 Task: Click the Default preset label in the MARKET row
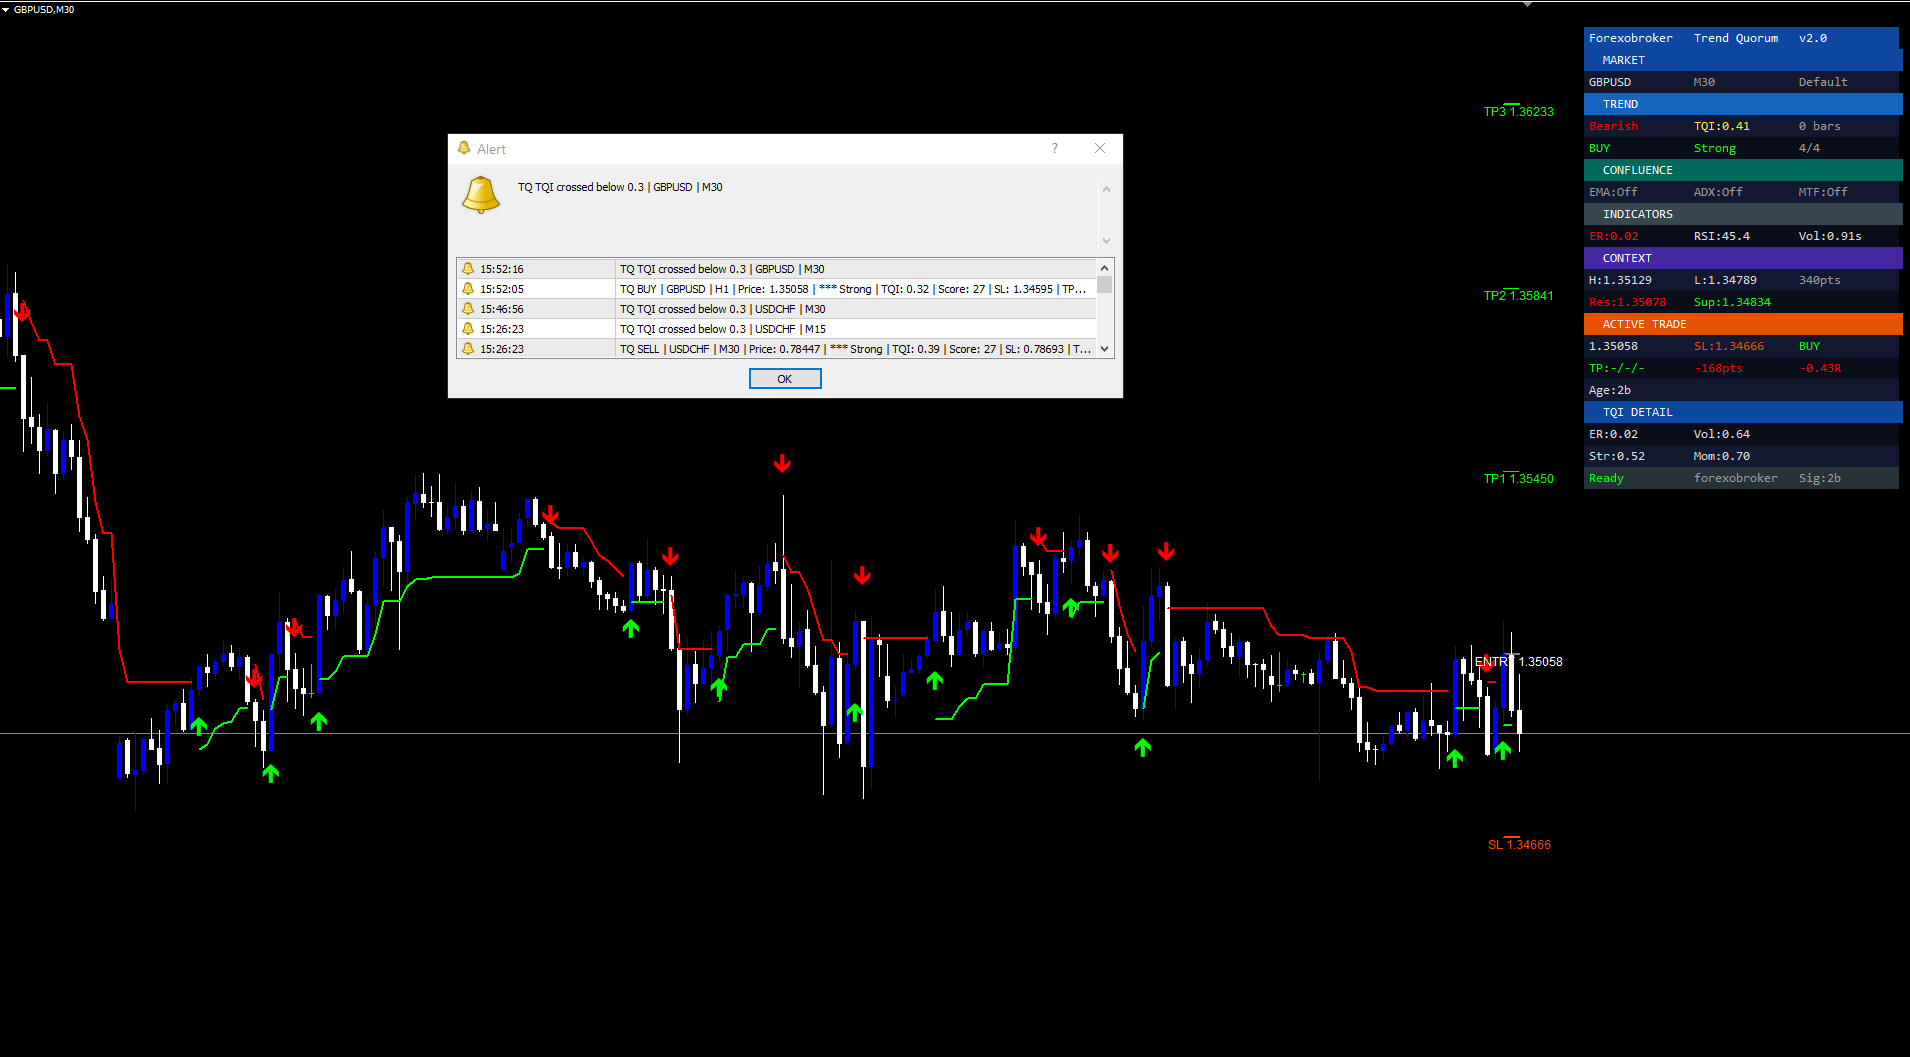(x=1823, y=82)
